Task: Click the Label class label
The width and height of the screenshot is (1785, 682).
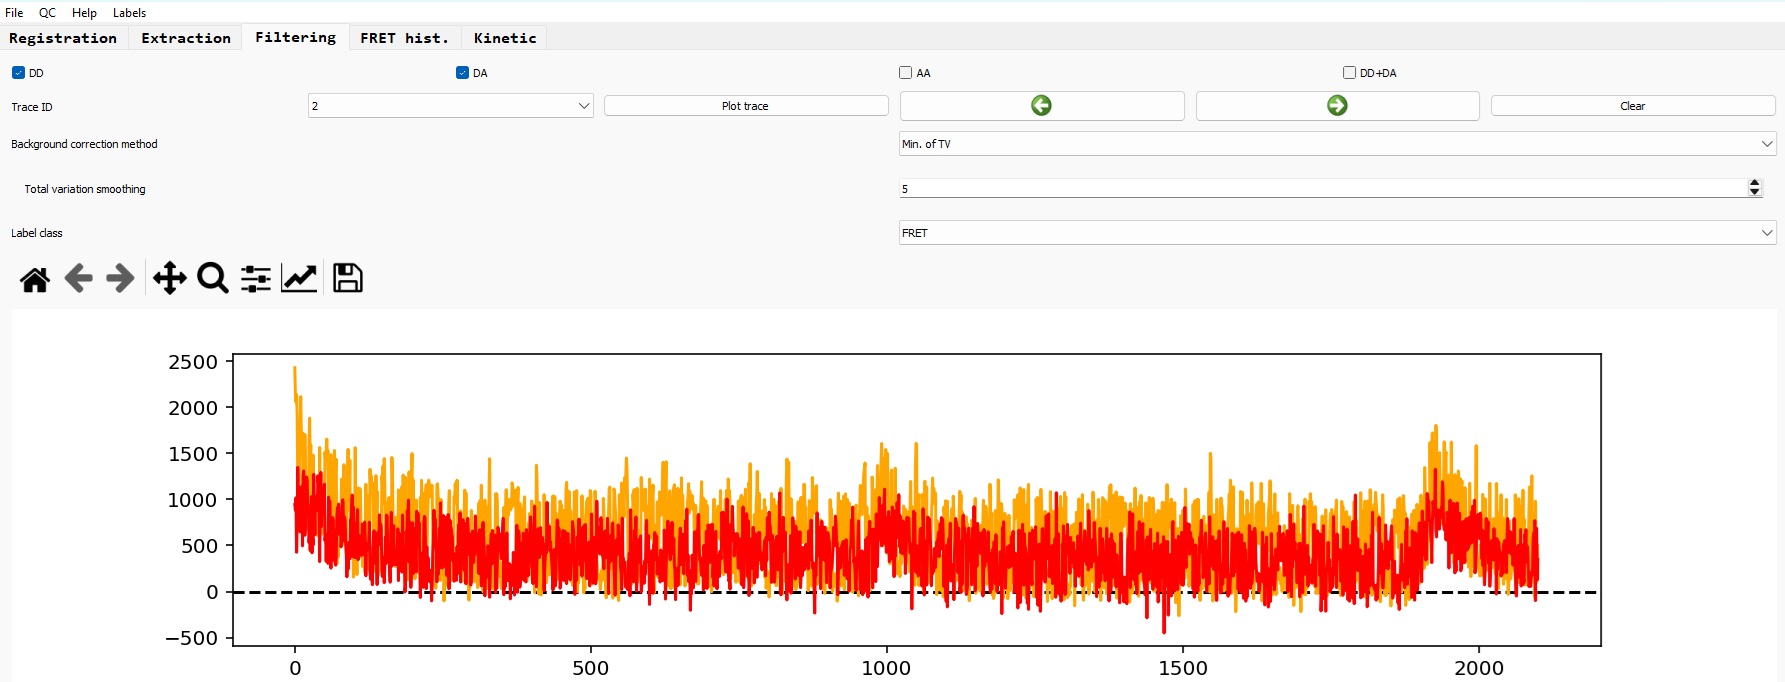Action: (37, 233)
